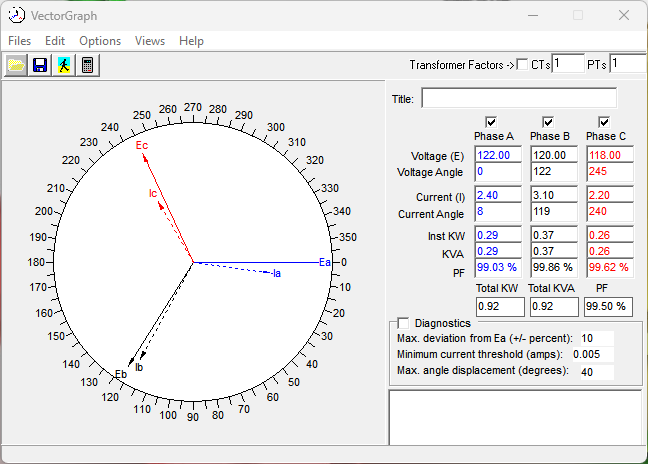Select the Phase A voltage field
This screenshot has height=464, width=648.
pyautogui.click(x=497, y=155)
